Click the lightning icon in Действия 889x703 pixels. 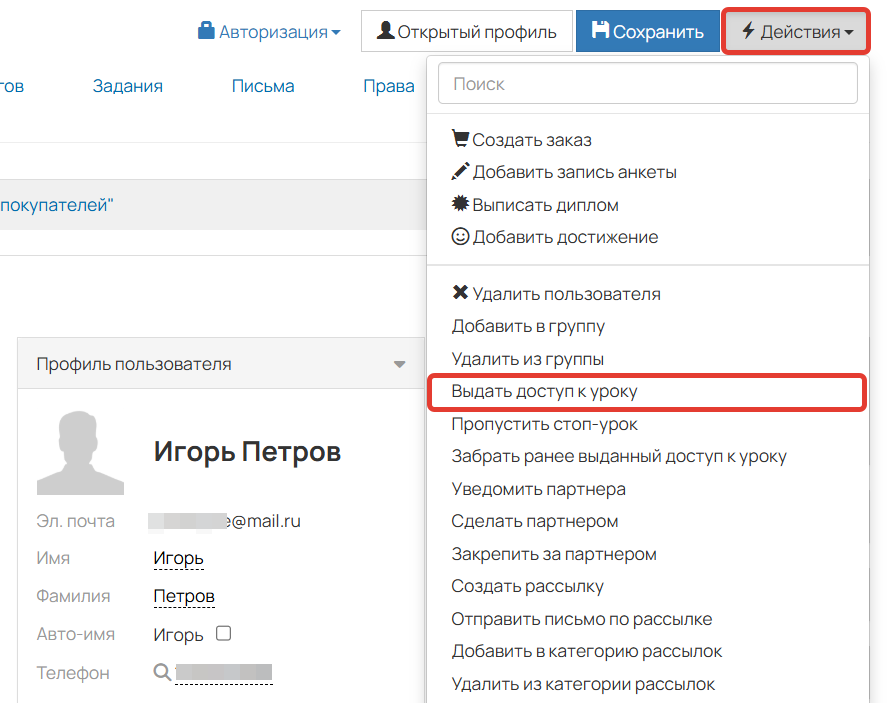[748, 30]
